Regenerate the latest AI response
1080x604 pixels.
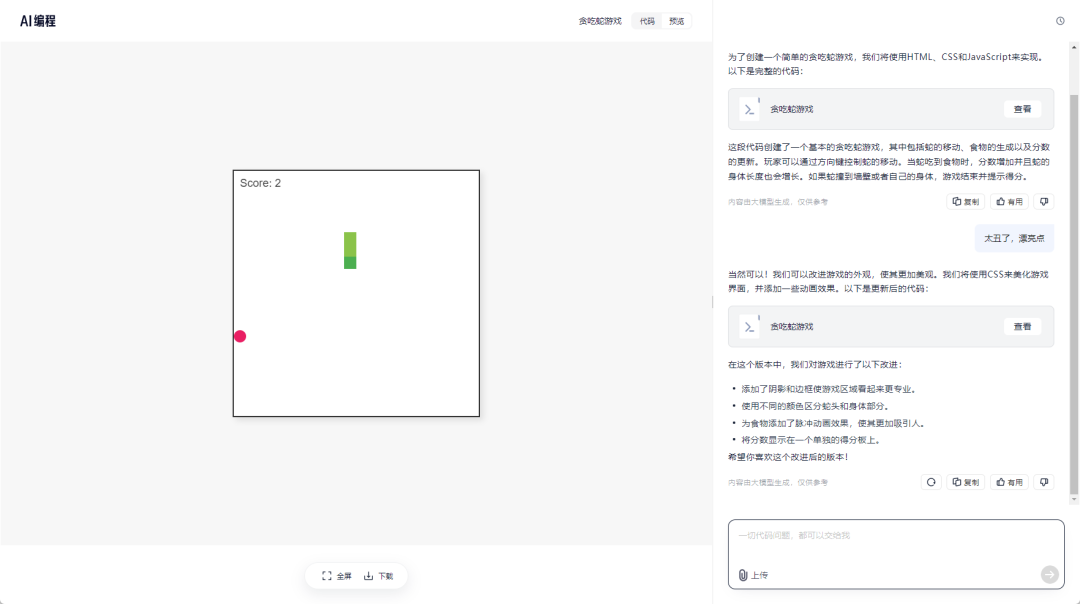coord(931,482)
